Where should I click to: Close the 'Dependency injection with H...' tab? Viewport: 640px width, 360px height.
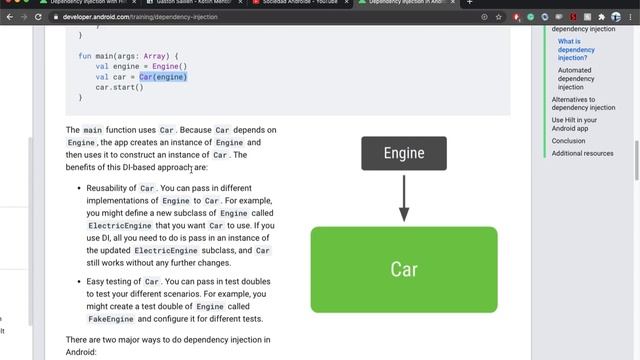coord(134,2)
